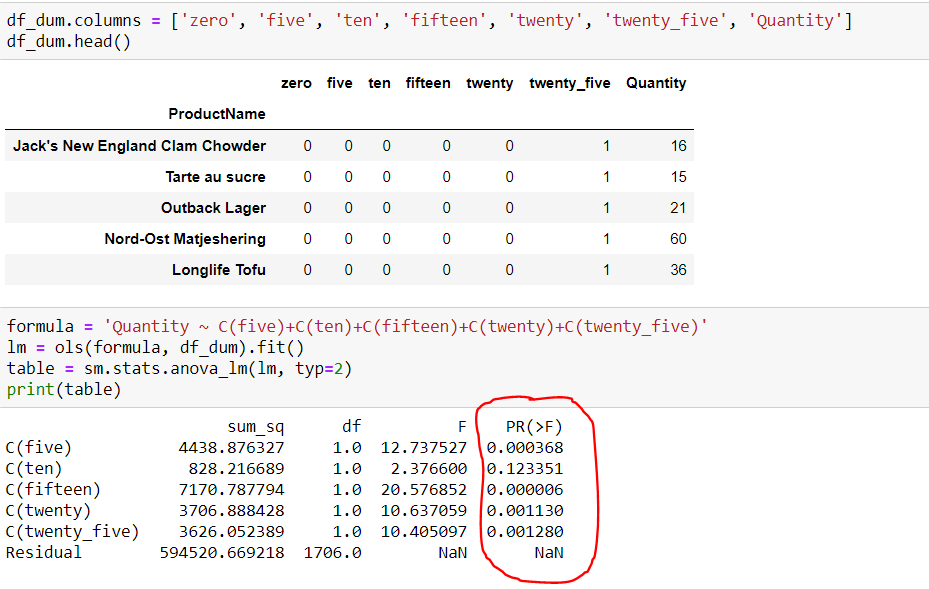Select the Outback Lager row label
Viewport: 929px width, 589px height.
point(213,208)
